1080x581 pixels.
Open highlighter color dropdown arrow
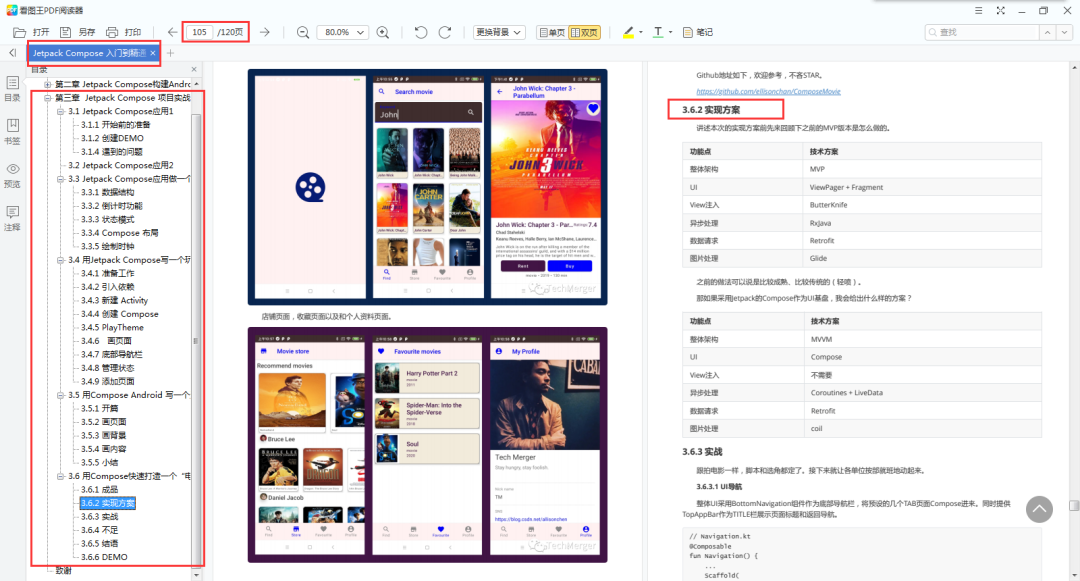tap(641, 32)
